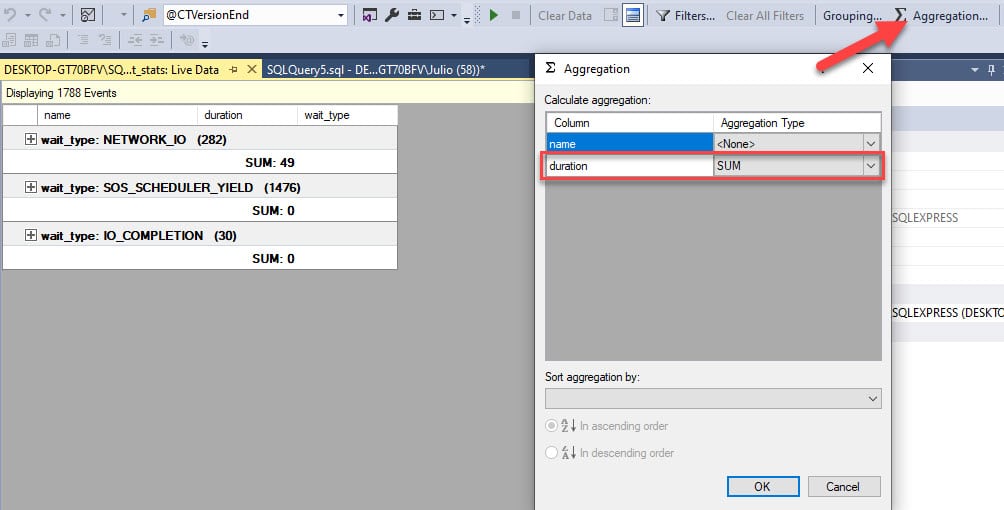Select ascending order radio button
This screenshot has height=510, width=1004.
551,425
